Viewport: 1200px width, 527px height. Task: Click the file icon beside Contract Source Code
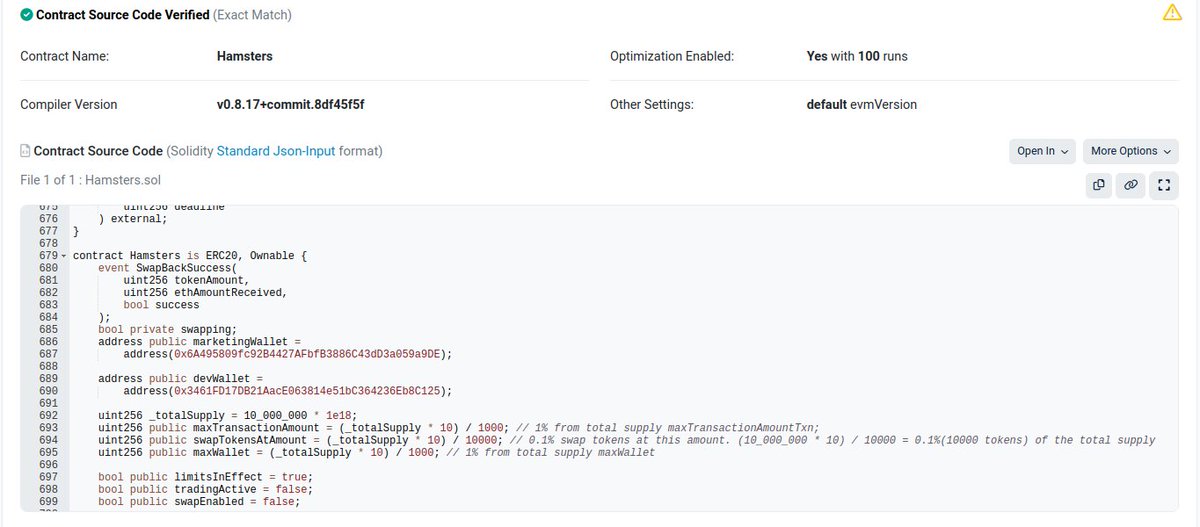pos(25,151)
